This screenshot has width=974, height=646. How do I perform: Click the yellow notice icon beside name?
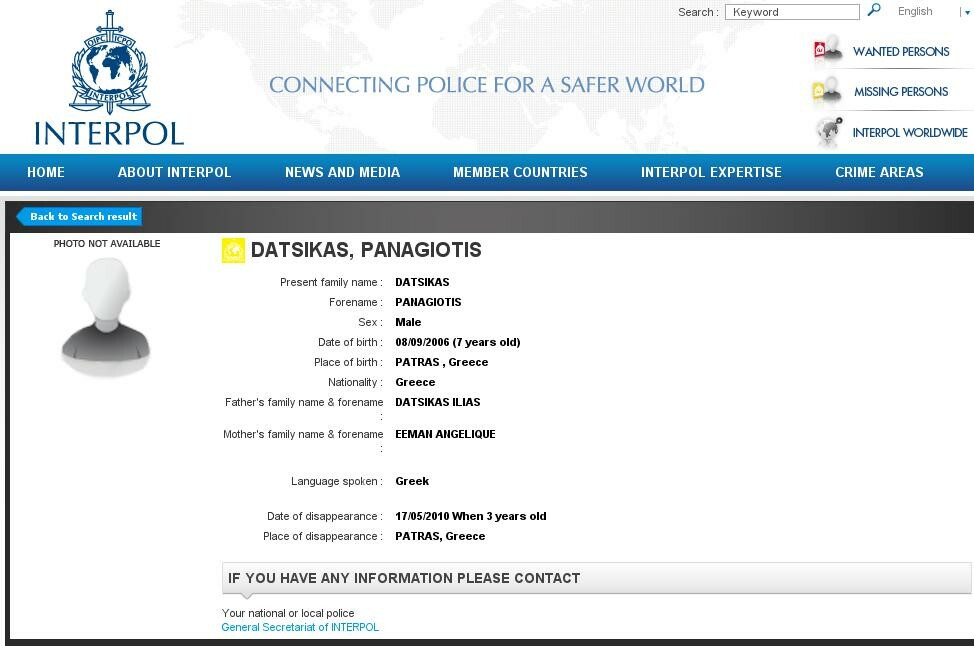(x=233, y=250)
